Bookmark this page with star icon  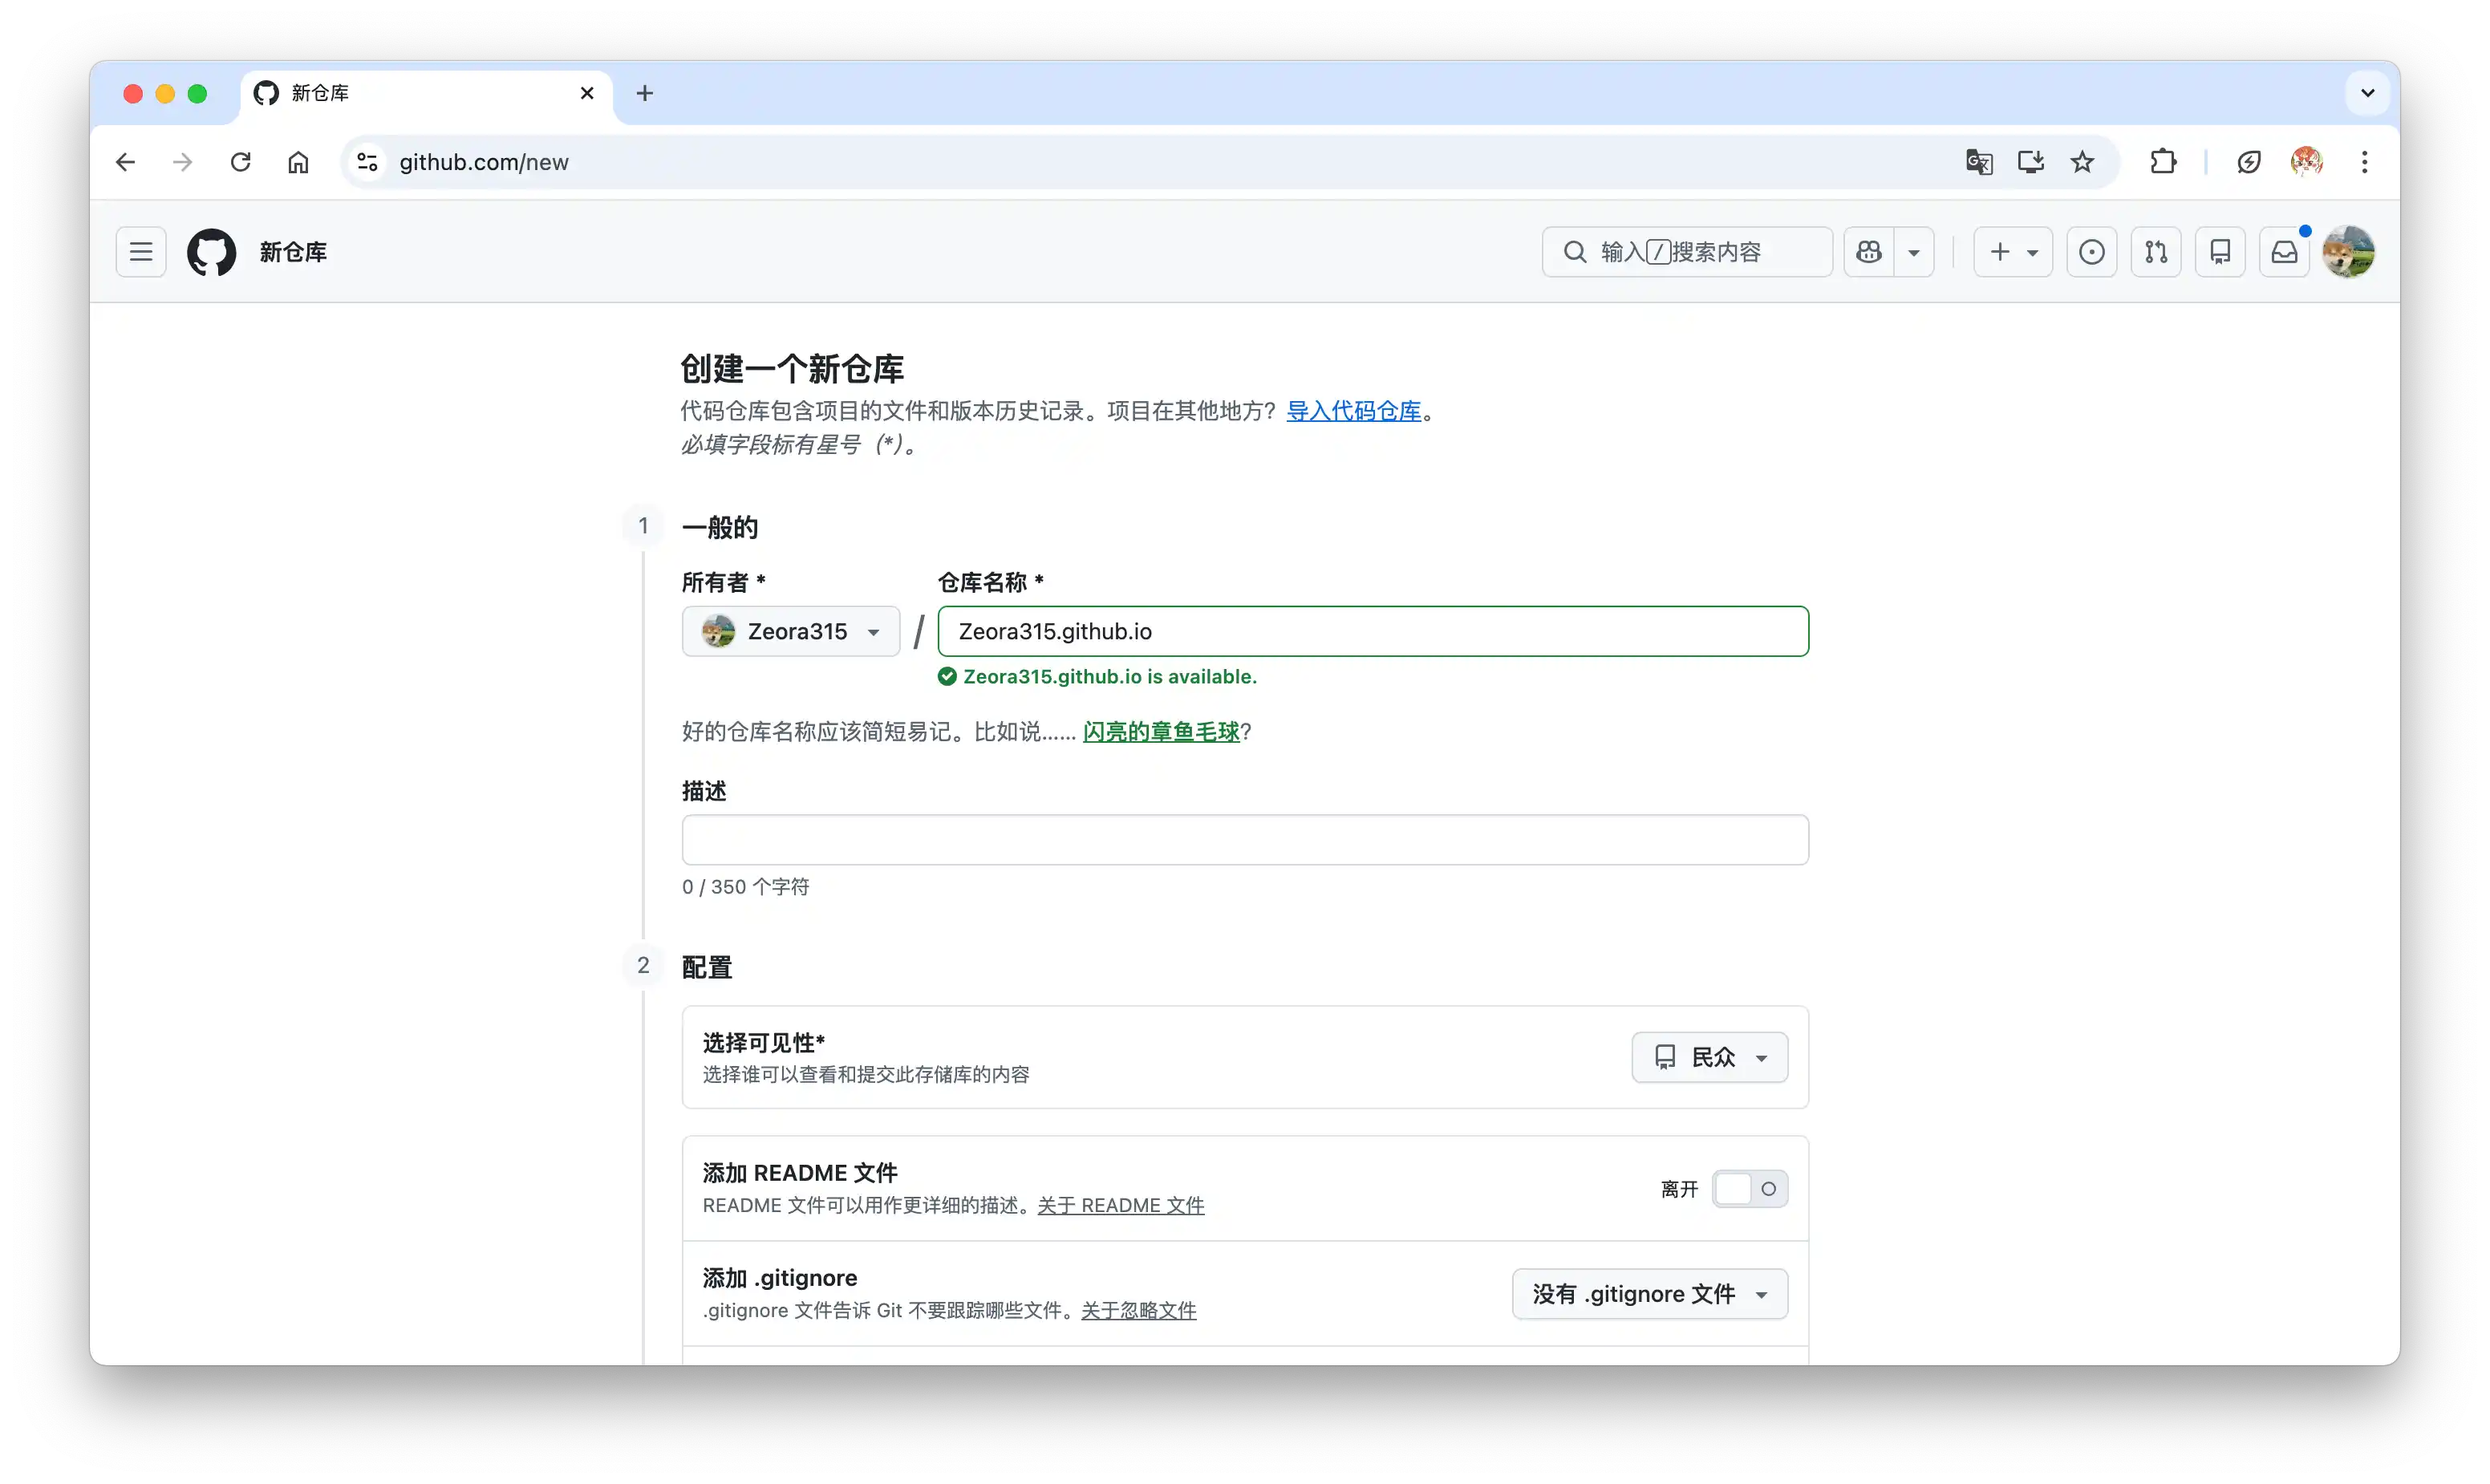pos(2082,162)
